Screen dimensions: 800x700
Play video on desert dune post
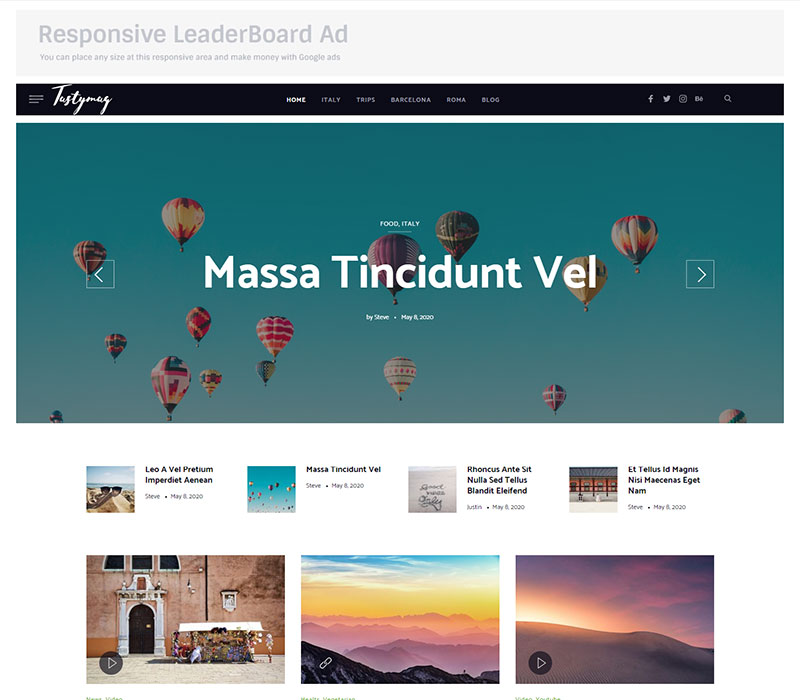[x=540, y=663]
